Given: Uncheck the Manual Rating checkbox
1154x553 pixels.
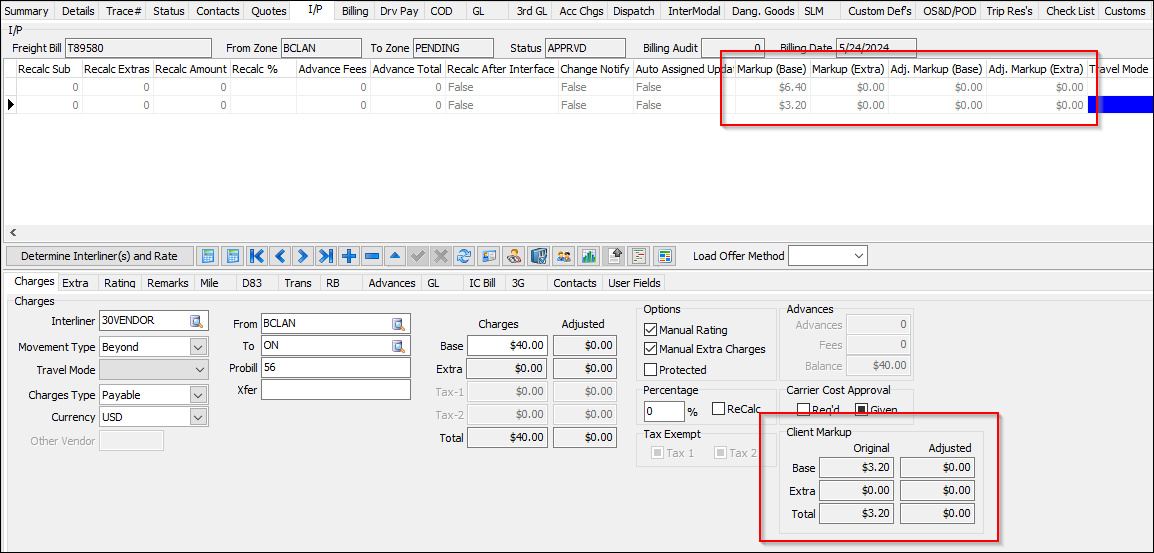Looking at the screenshot, I should tap(651, 330).
